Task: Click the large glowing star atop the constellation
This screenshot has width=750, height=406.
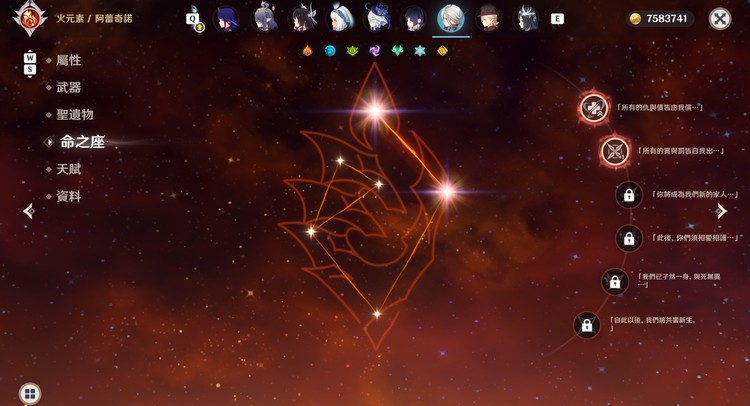Action: (375, 110)
